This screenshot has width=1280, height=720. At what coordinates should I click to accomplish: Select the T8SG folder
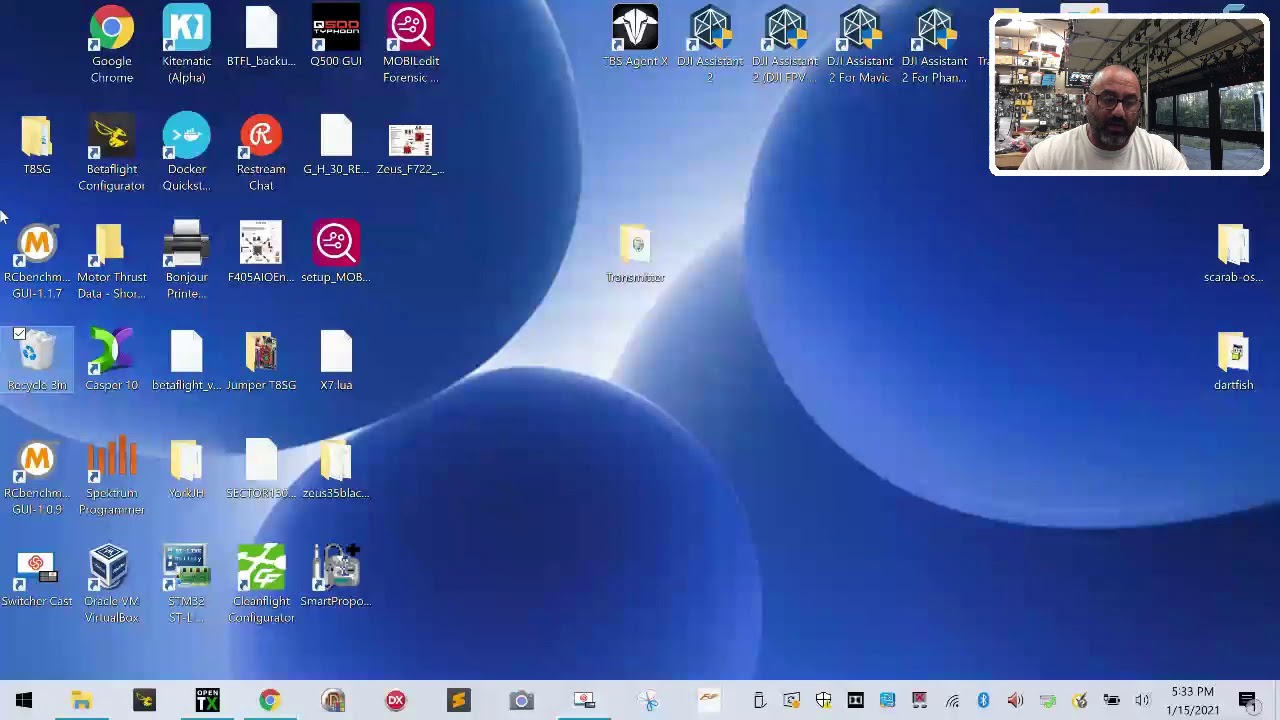37,146
